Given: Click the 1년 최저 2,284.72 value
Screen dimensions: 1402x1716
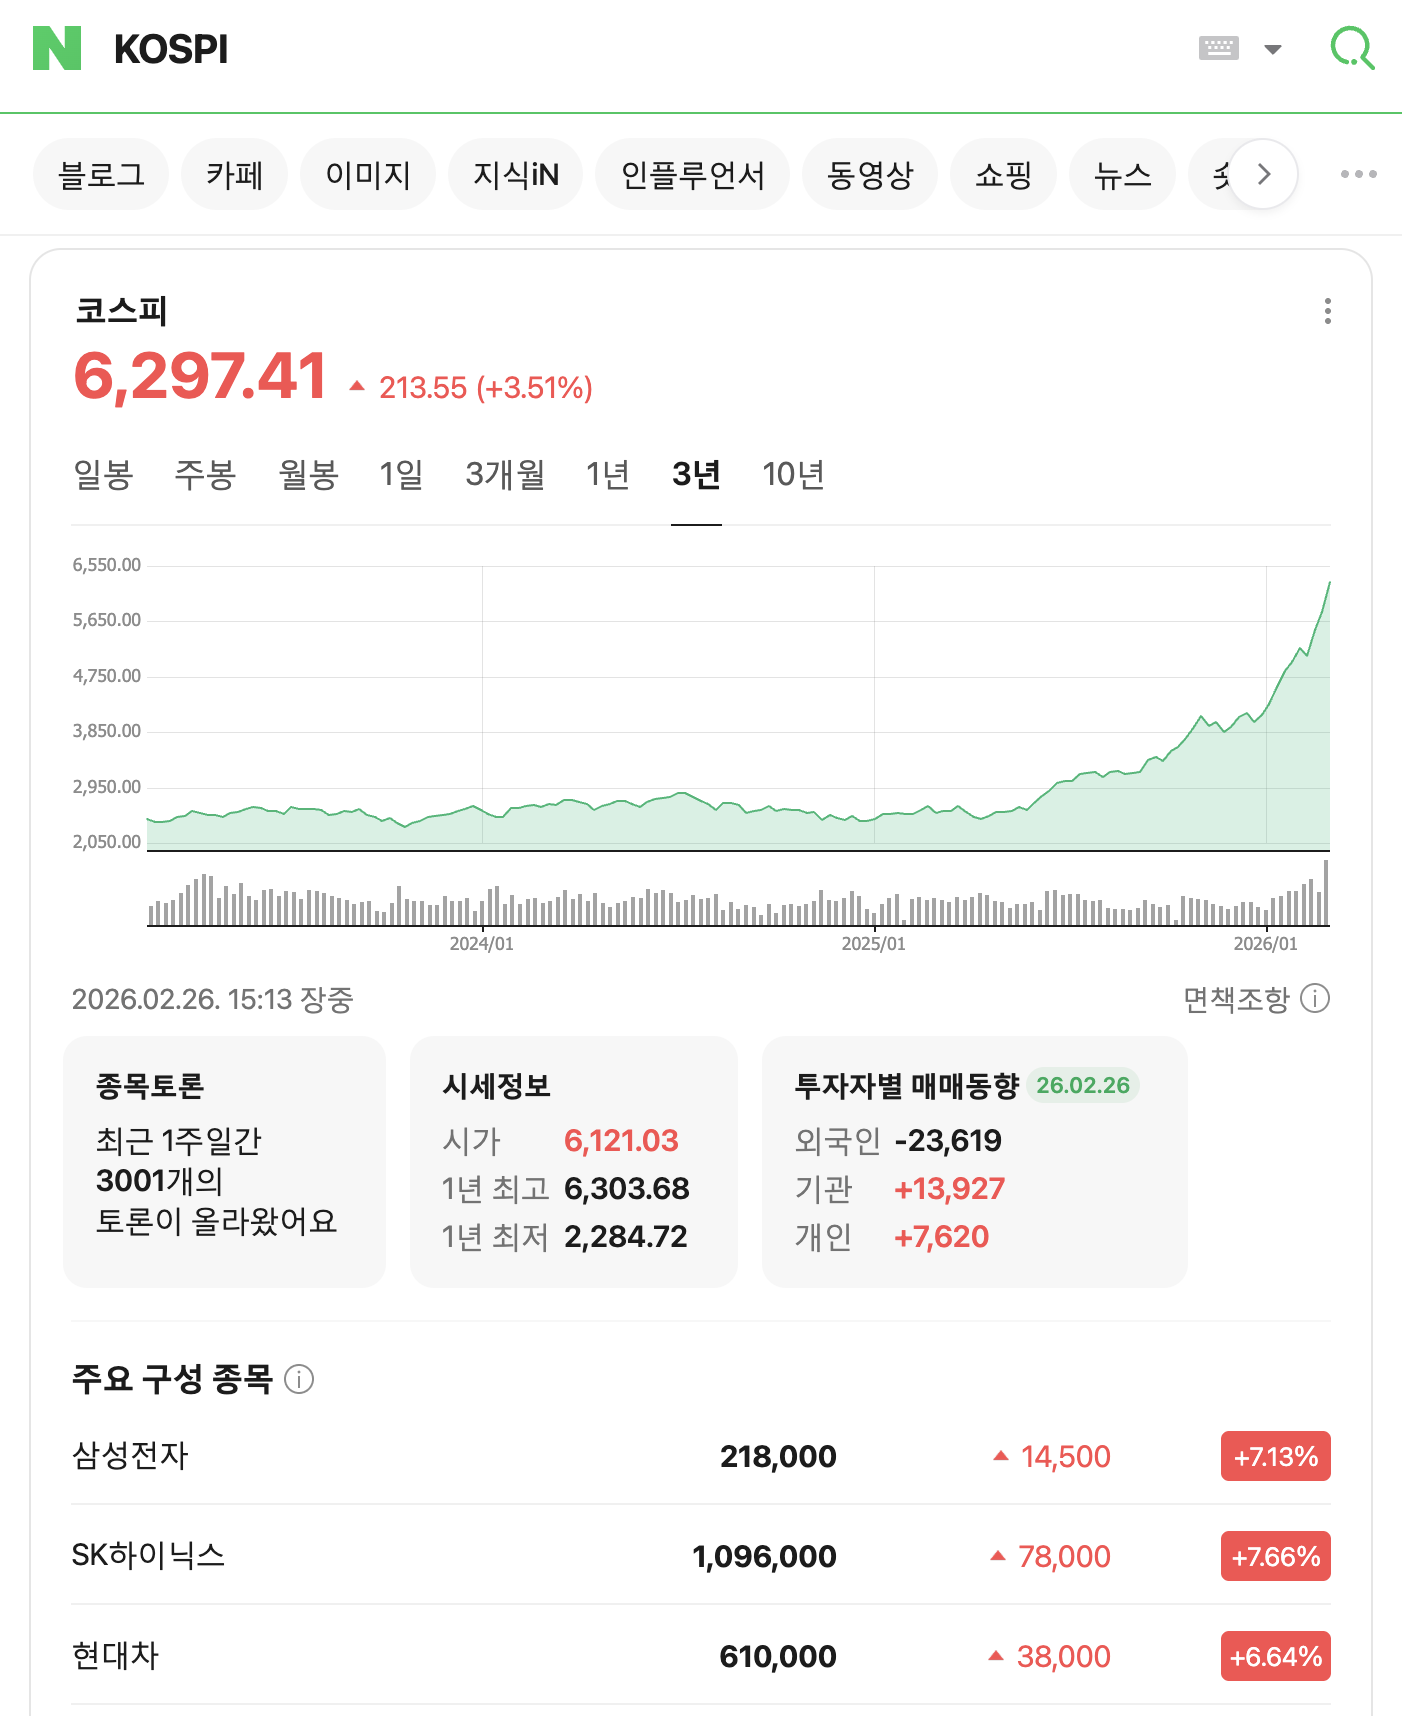Looking at the screenshot, I should coord(626,1237).
